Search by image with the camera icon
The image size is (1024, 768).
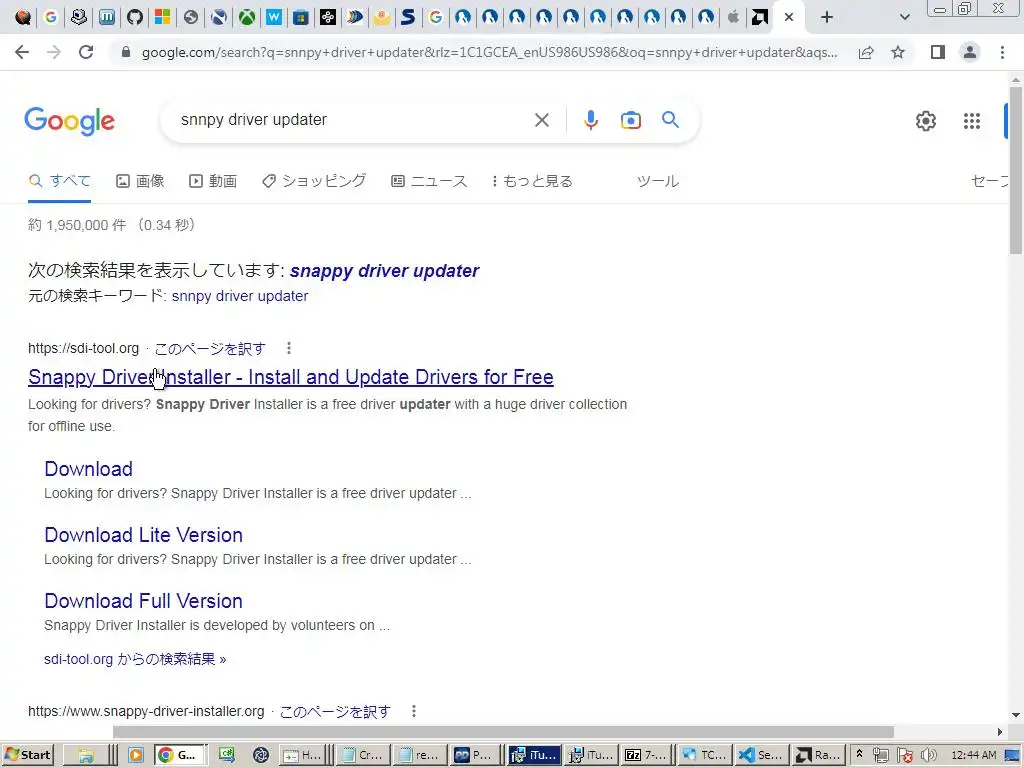[x=630, y=120]
